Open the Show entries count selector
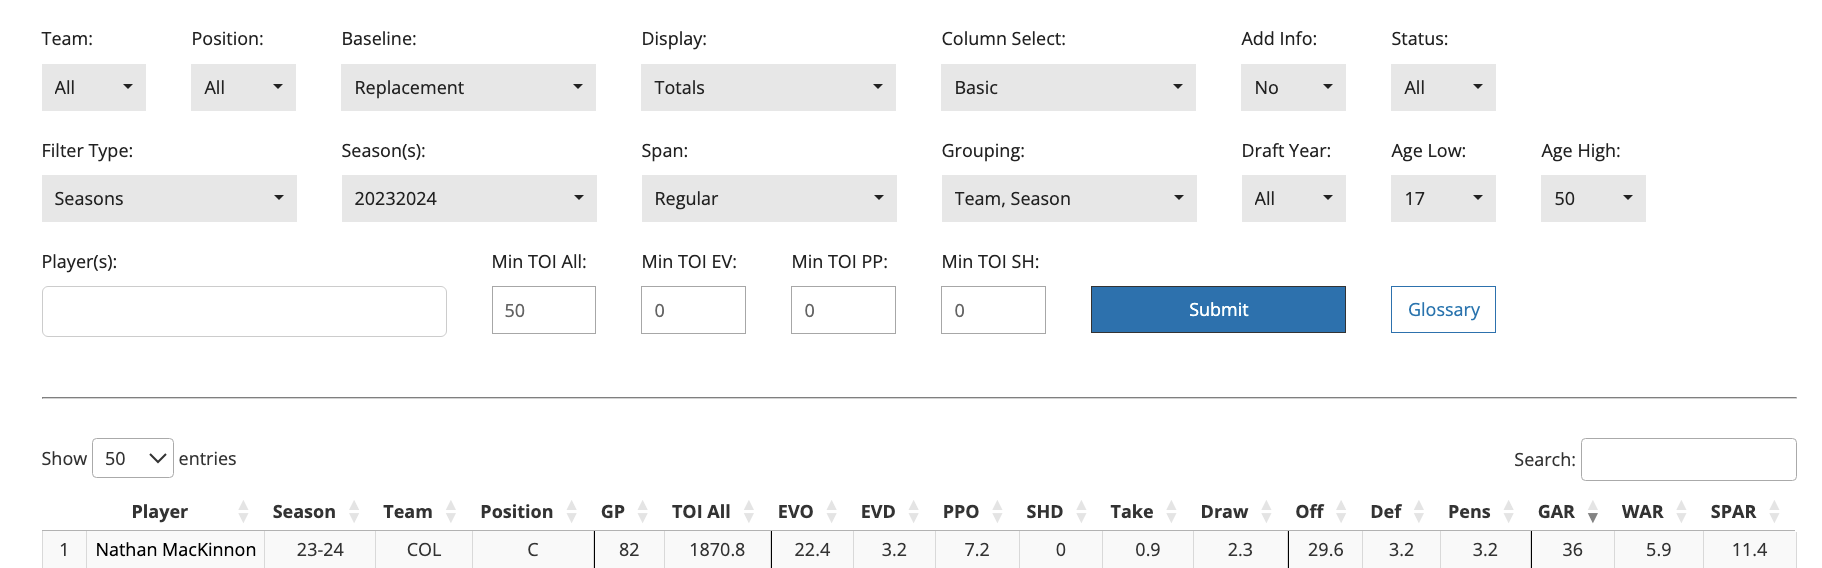The width and height of the screenshot is (1822, 568). point(133,458)
